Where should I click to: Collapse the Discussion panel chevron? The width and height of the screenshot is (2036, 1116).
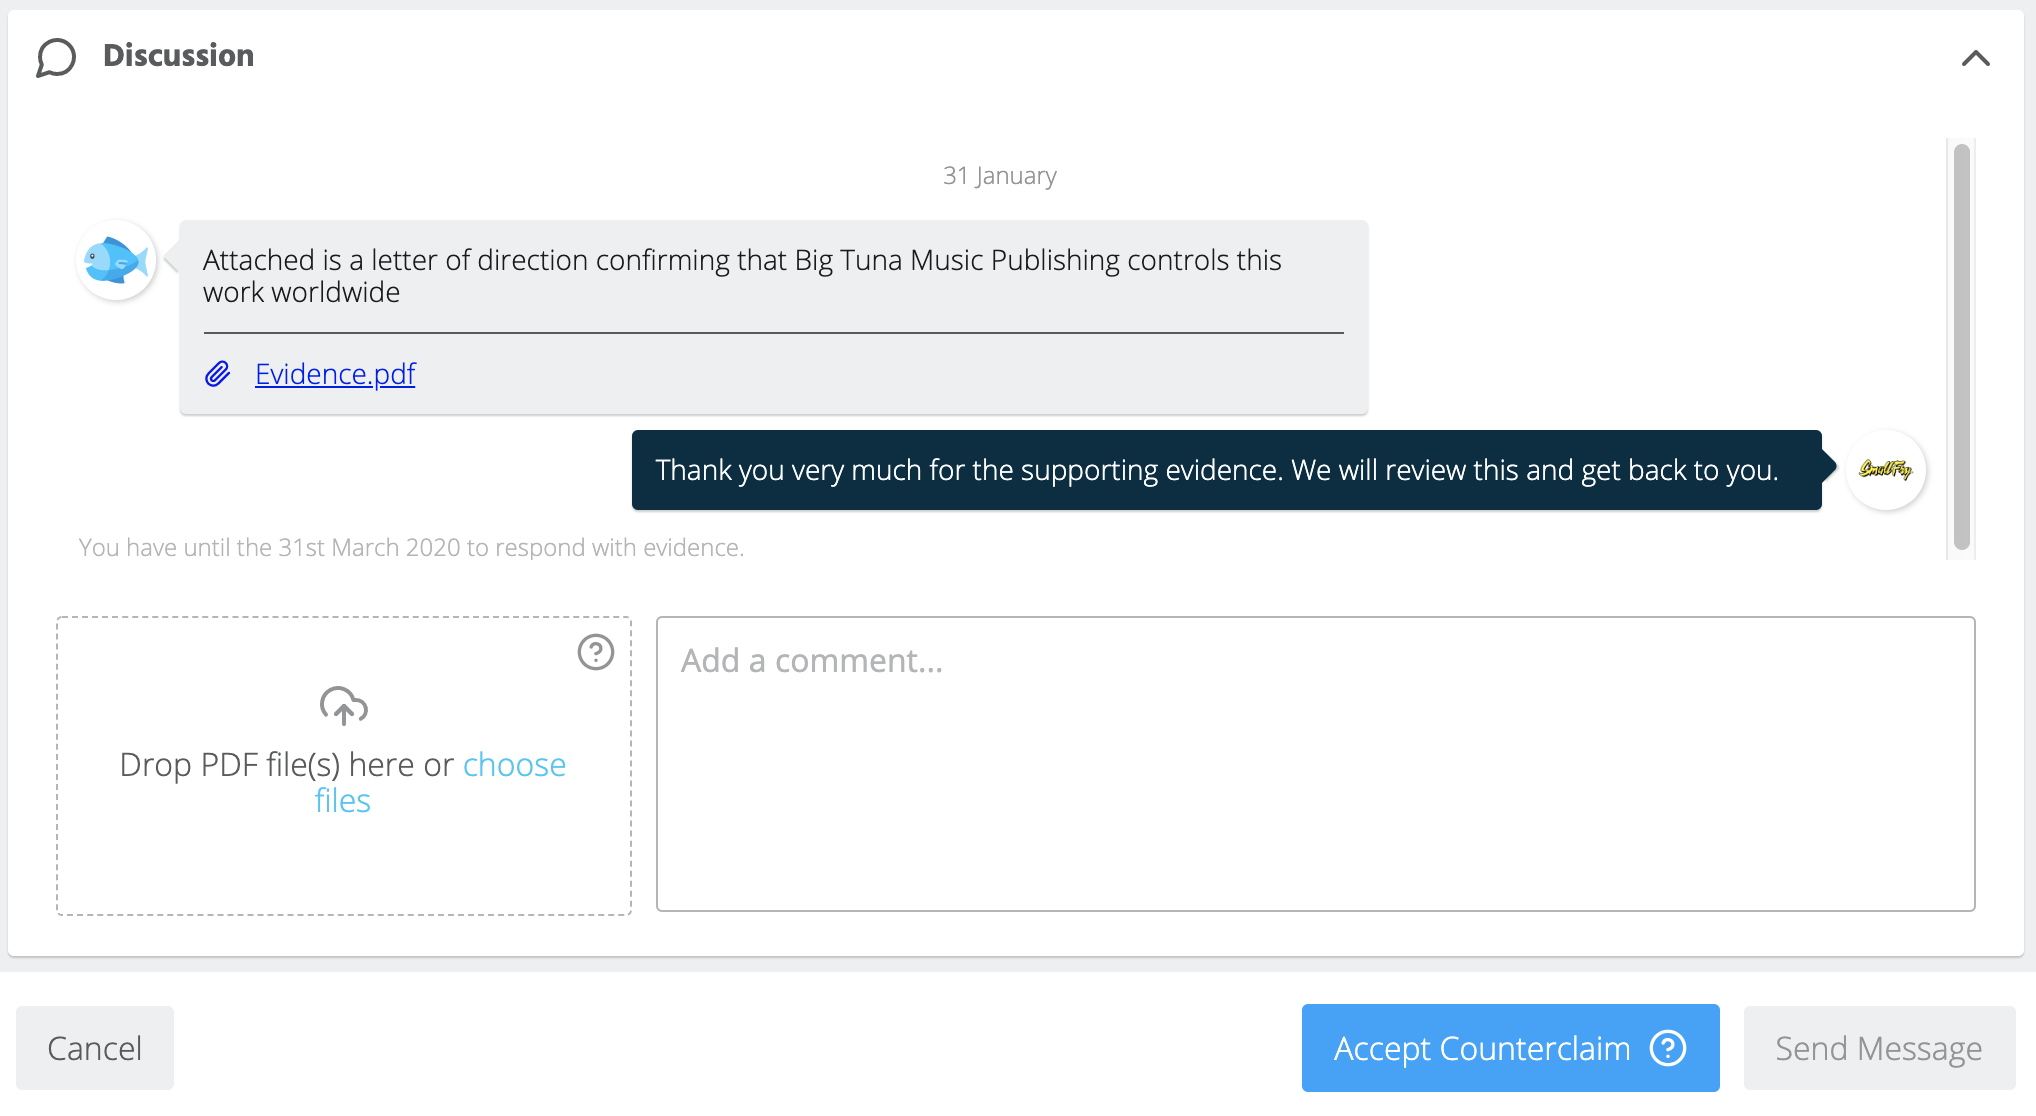[1975, 58]
